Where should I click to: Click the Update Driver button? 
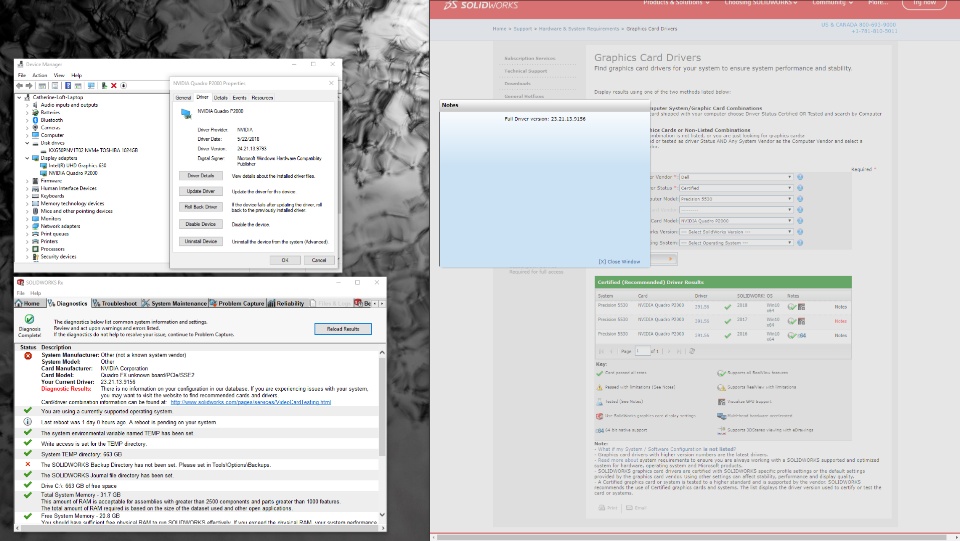click(201, 192)
